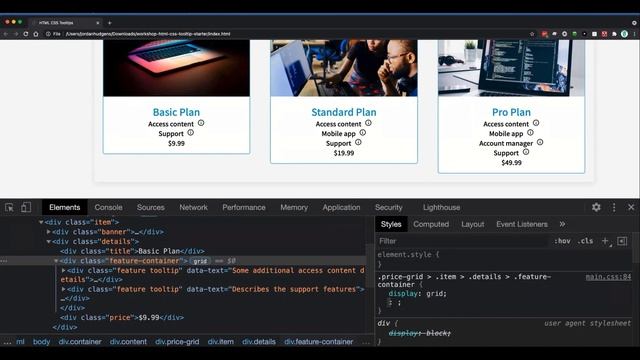Viewport: 640px width, 360px height.
Task: Select div.container in breadcrumb
Action: 80,342
